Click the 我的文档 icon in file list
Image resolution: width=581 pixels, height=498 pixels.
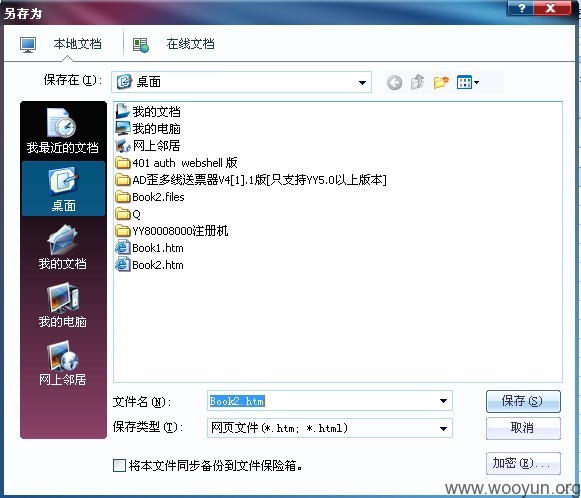click(x=123, y=111)
